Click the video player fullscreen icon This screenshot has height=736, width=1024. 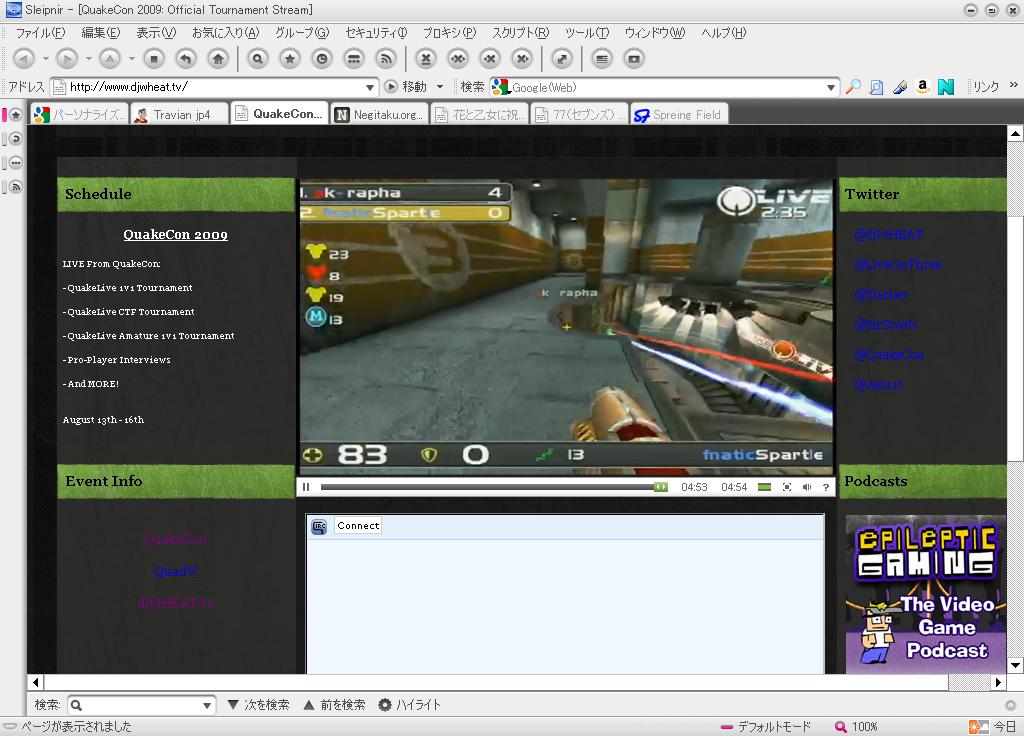787,487
